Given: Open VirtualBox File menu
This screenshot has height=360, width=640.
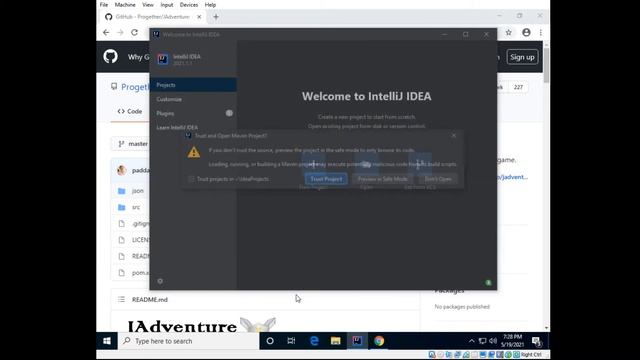Looking at the screenshot, I should [104, 5].
